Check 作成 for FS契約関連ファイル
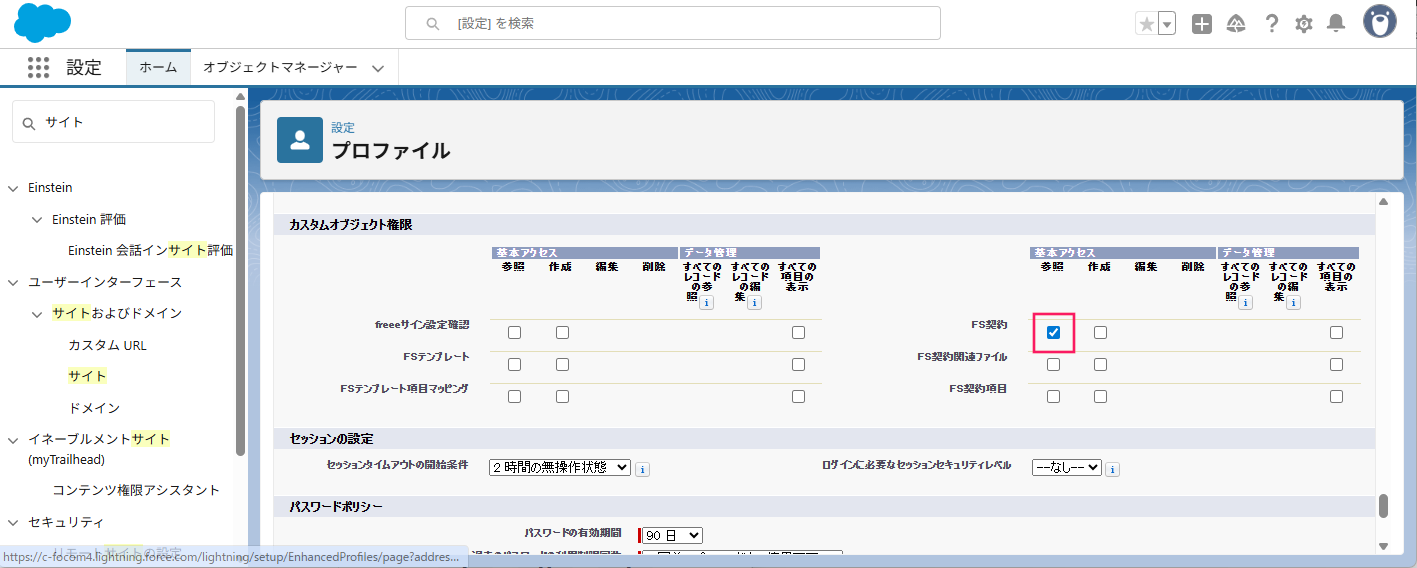The image size is (1417, 568). coord(1100,365)
